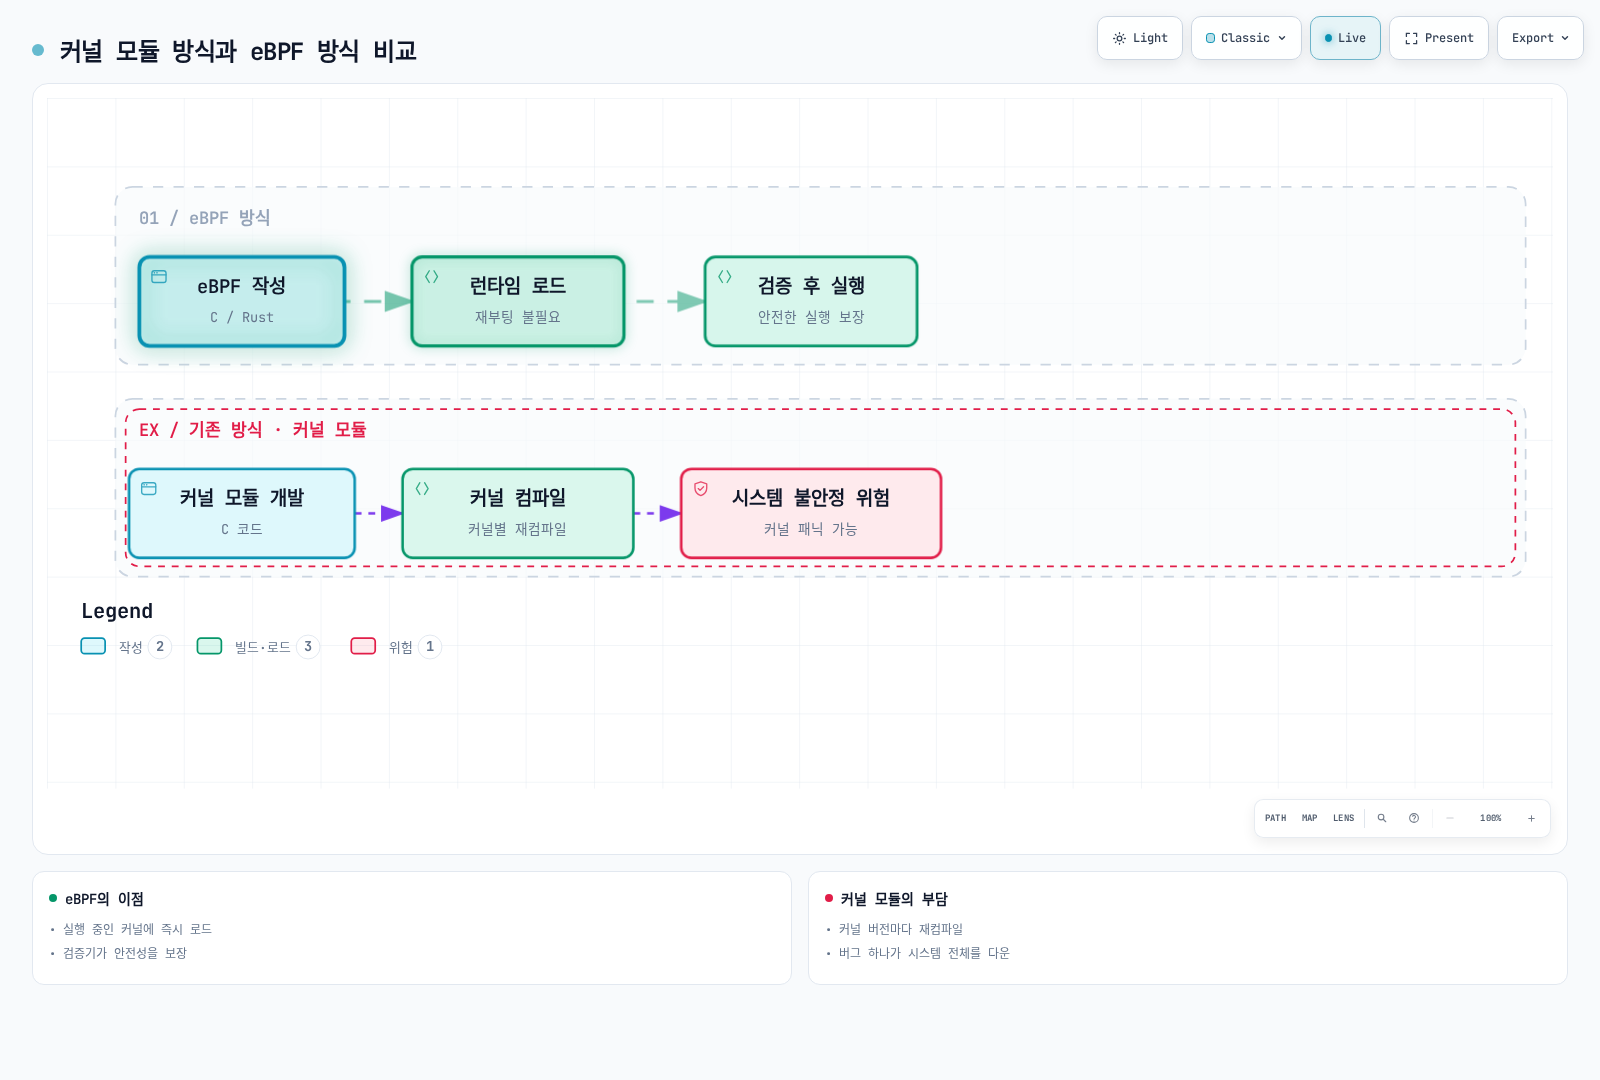Viewport: 1600px width, 1080px height.
Task: Toggle the Light theme button
Action: click(1140, 38)
